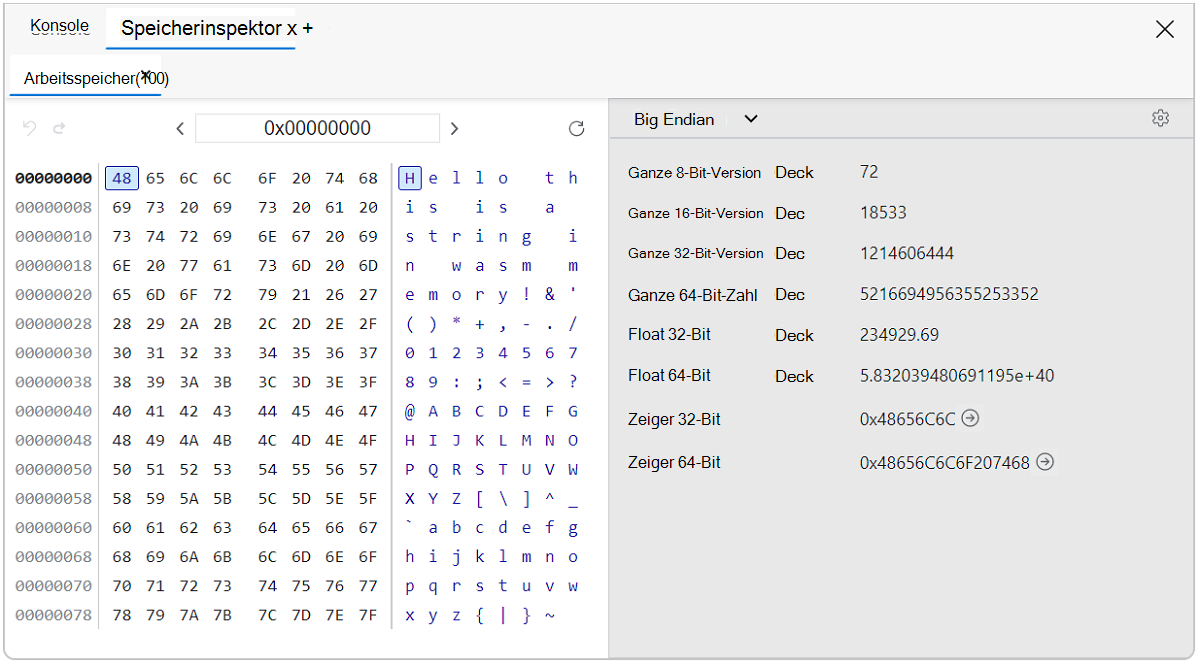Select ASCII character @ in row 00000040

point(410,411)
